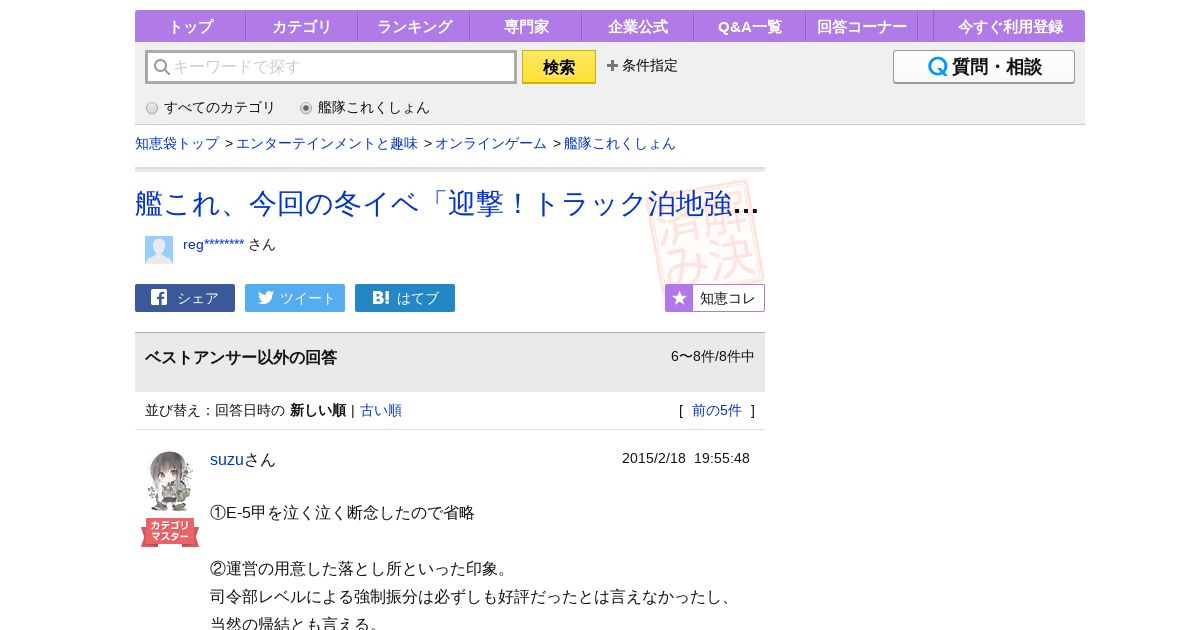The height and width of the screenshot is (630, 1200).
Task: Click the magnifier icon in search box
Action: pyautogui.click(x=161, y=67)
